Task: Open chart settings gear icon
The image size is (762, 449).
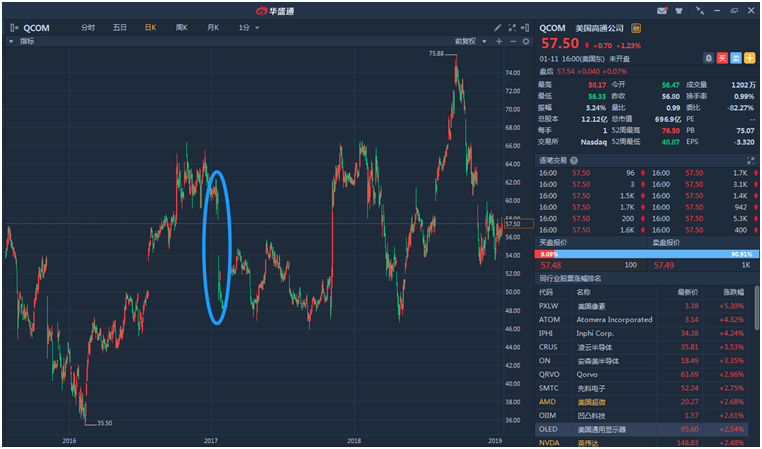Action: point(525,42)
